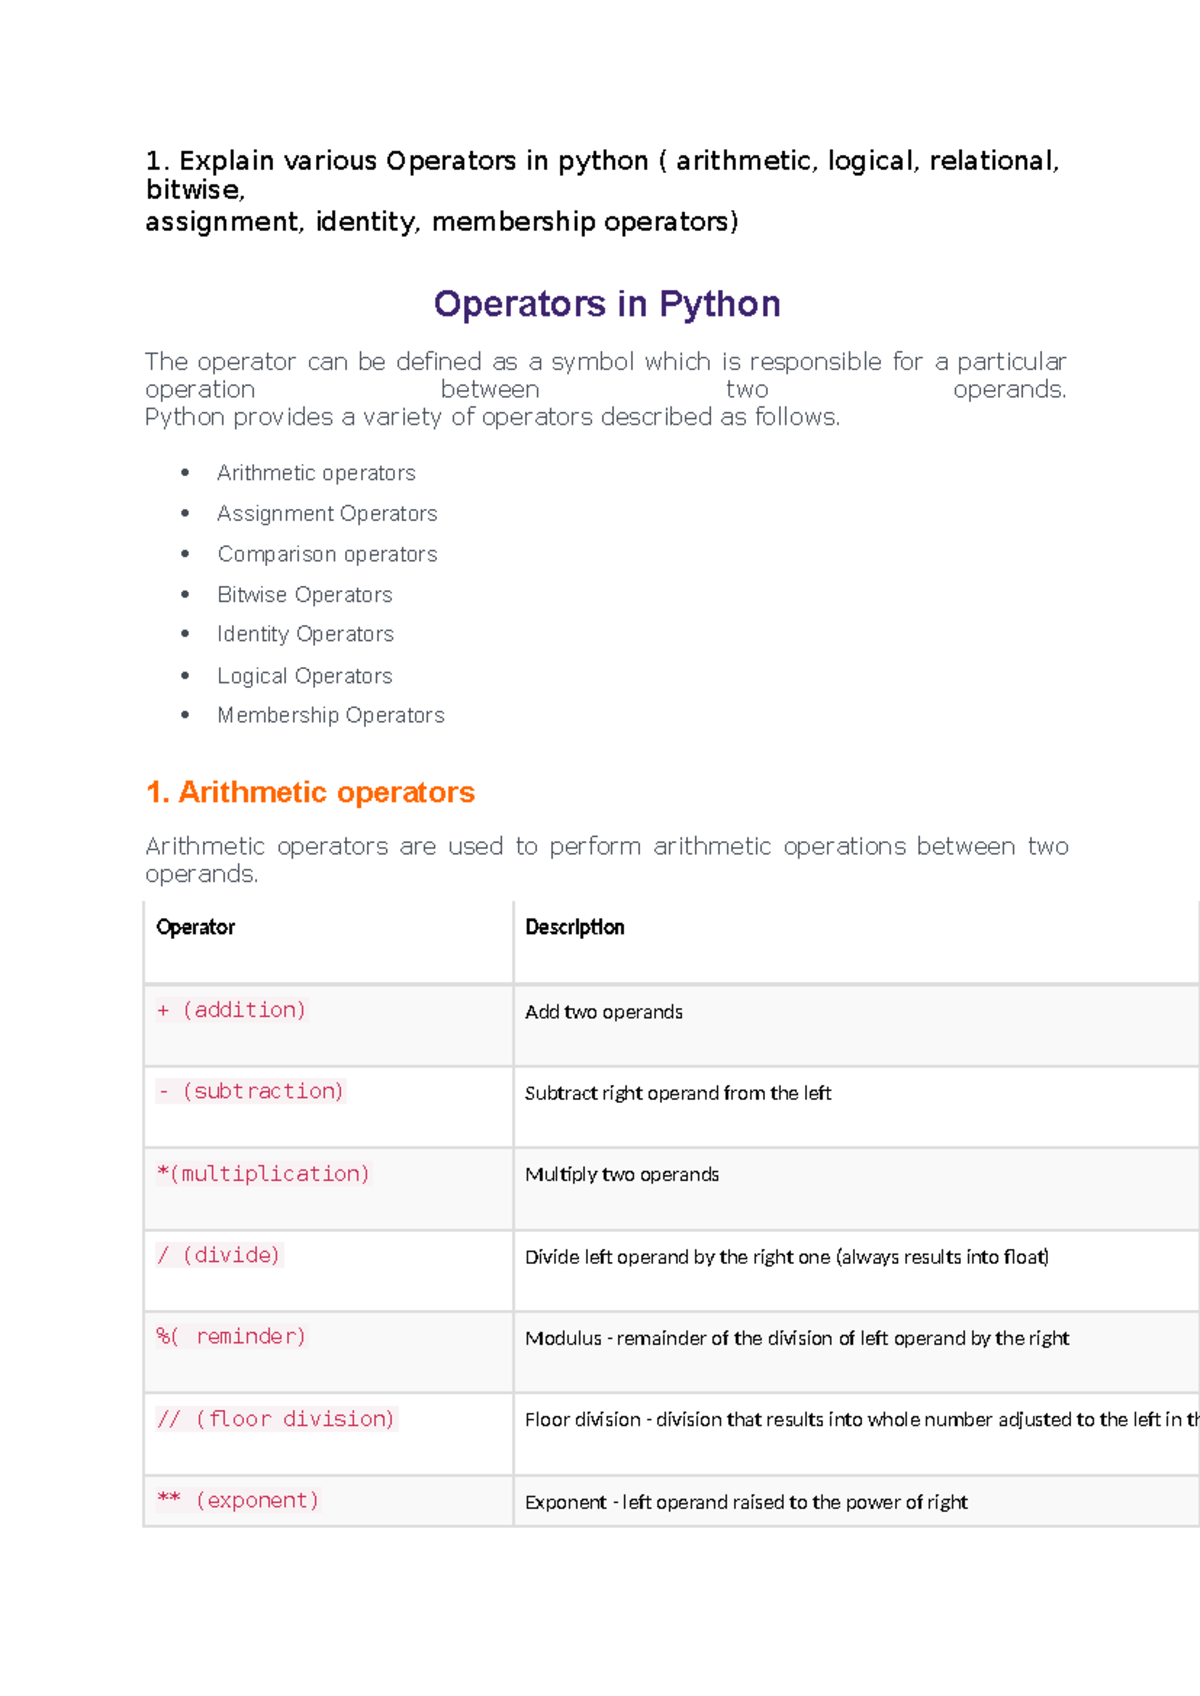Screen dimensions: 1200x1696
Task: Click the '1. Arithmetic operators' orange heading
Action: [310, 792]
